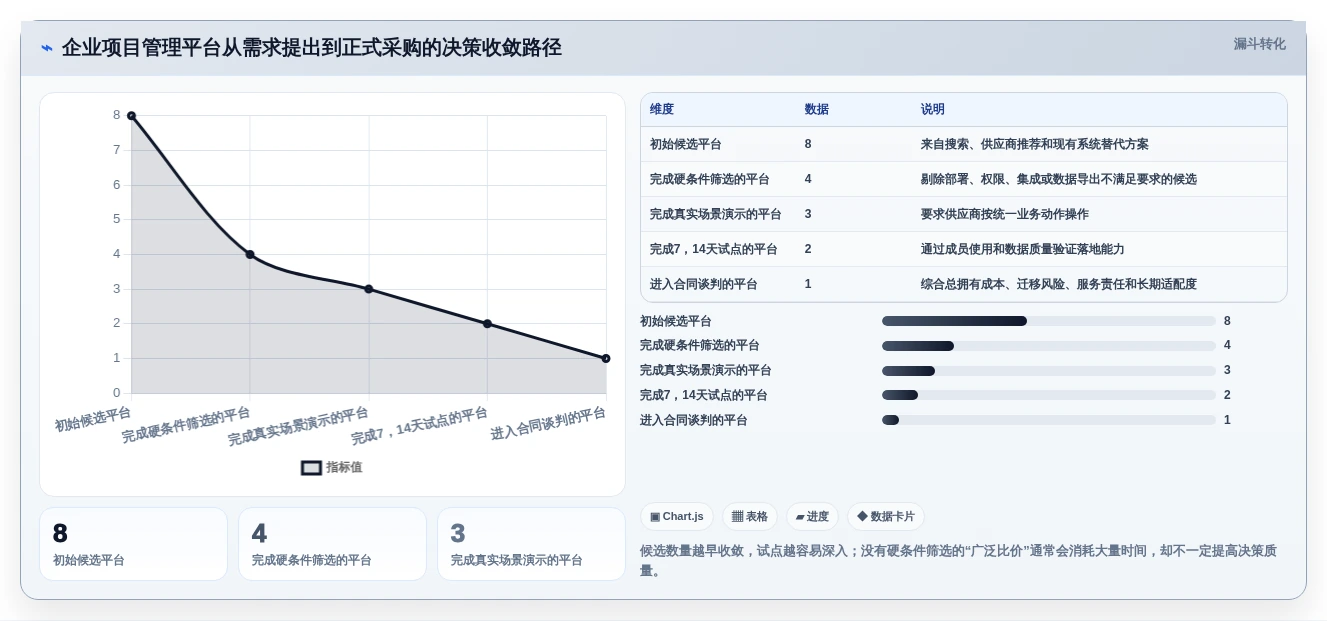
Task: Click the progress bar for 完成7，14天试点的平台
Action: (x=1049, y=395)
